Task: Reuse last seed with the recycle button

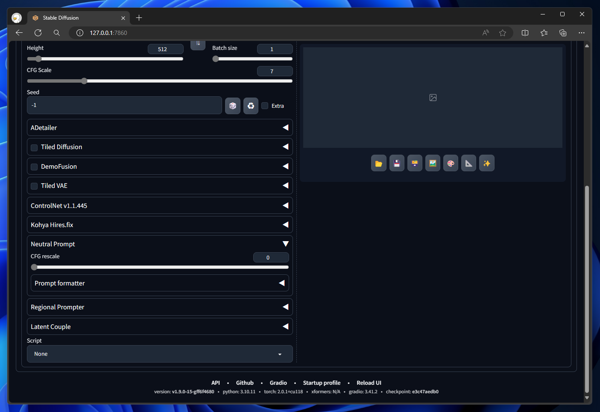Action: pos(251,106)
